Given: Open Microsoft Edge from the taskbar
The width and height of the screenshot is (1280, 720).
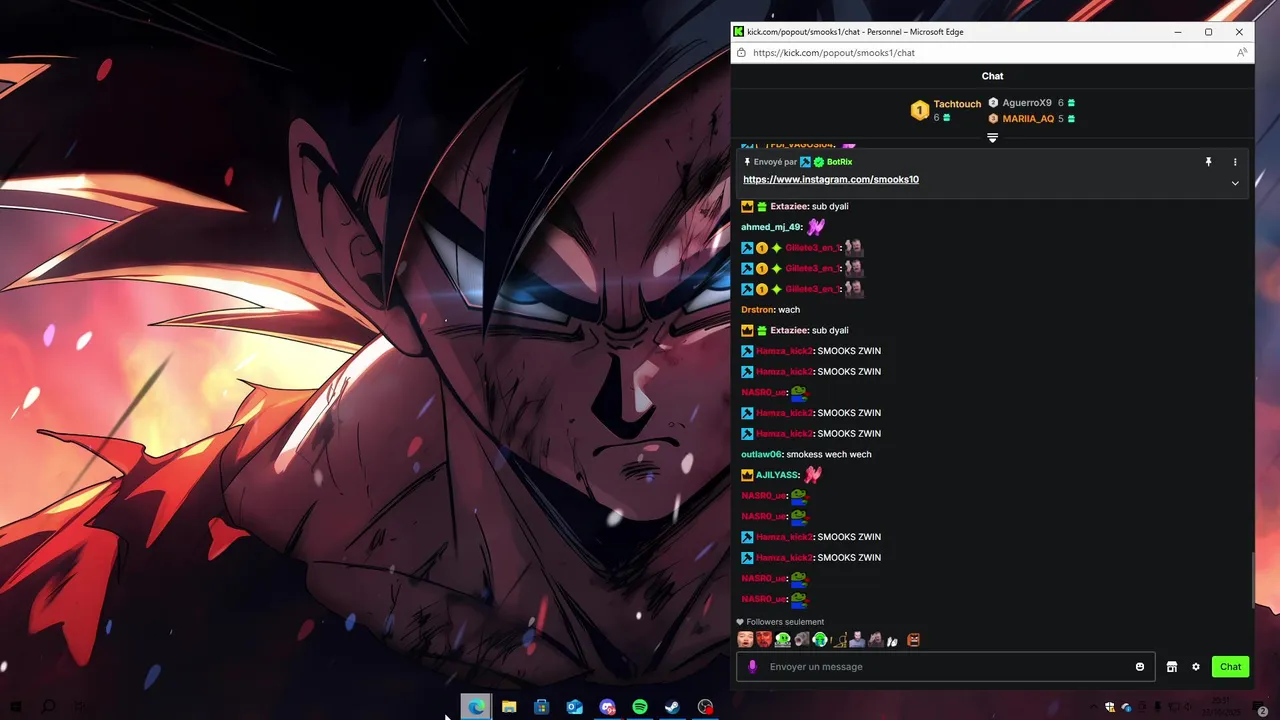Looking at the screenshot, I should pos(476,707).
